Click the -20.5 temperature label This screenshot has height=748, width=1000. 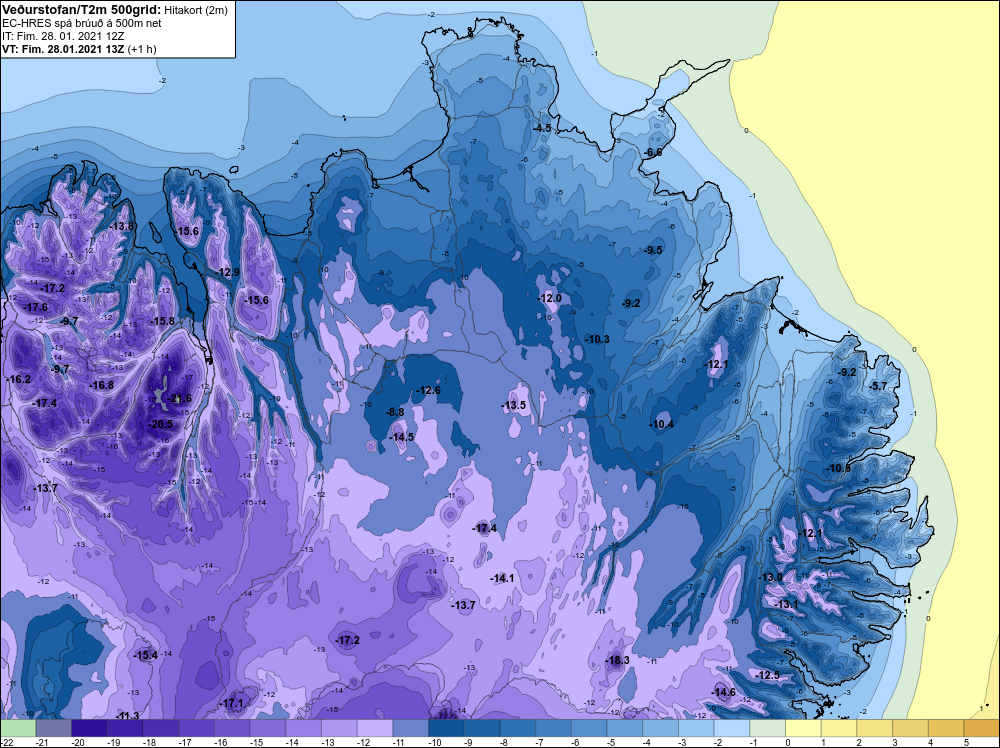tap(161, 424)
